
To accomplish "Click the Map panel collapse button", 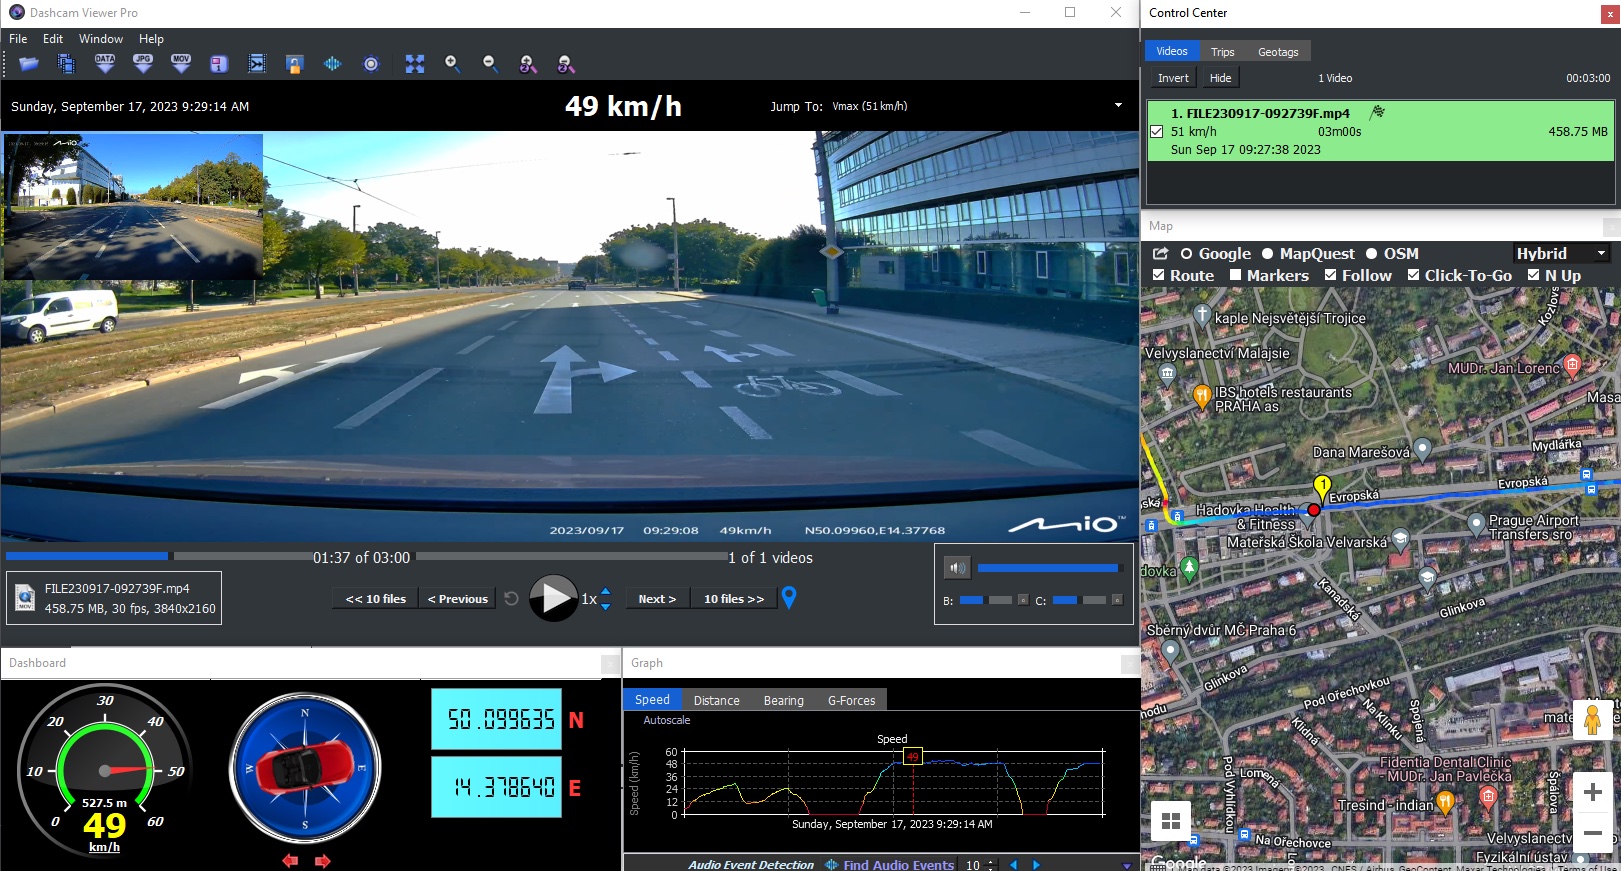I will tap(1611, 227).
